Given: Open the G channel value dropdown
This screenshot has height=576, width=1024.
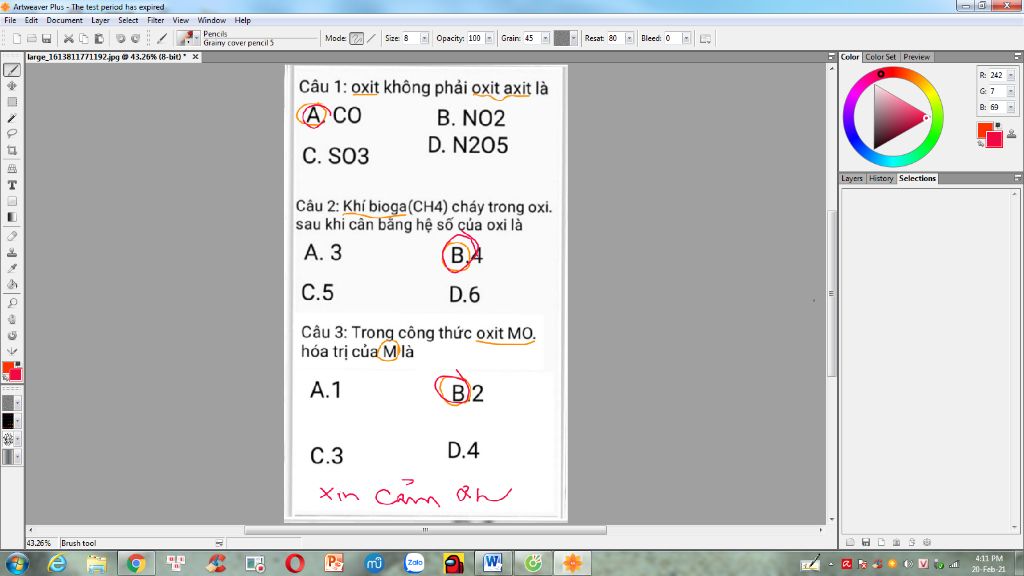Looking at the screenshot, I should (1011, 91).
